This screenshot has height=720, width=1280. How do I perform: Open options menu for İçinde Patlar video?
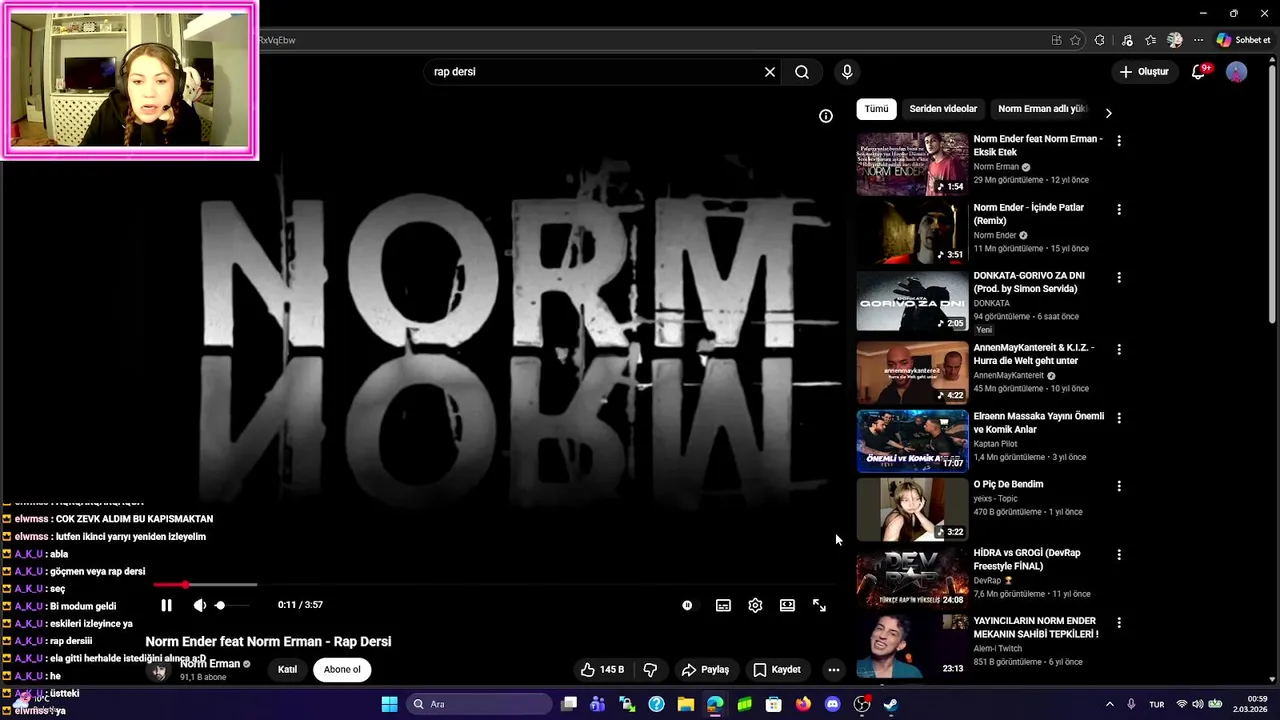click(1119, 210)
